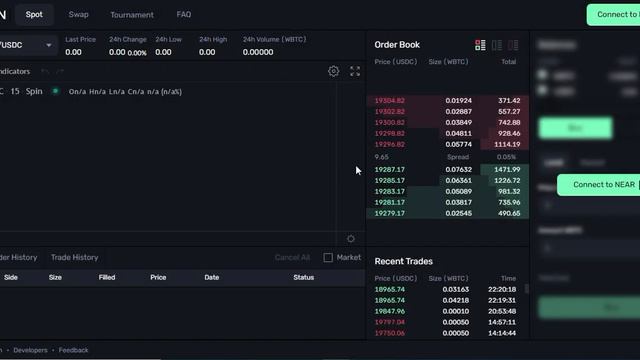The image size is (640, 360).
Task: Click bid price 19281.17 row
Action: tap(448, 202)
